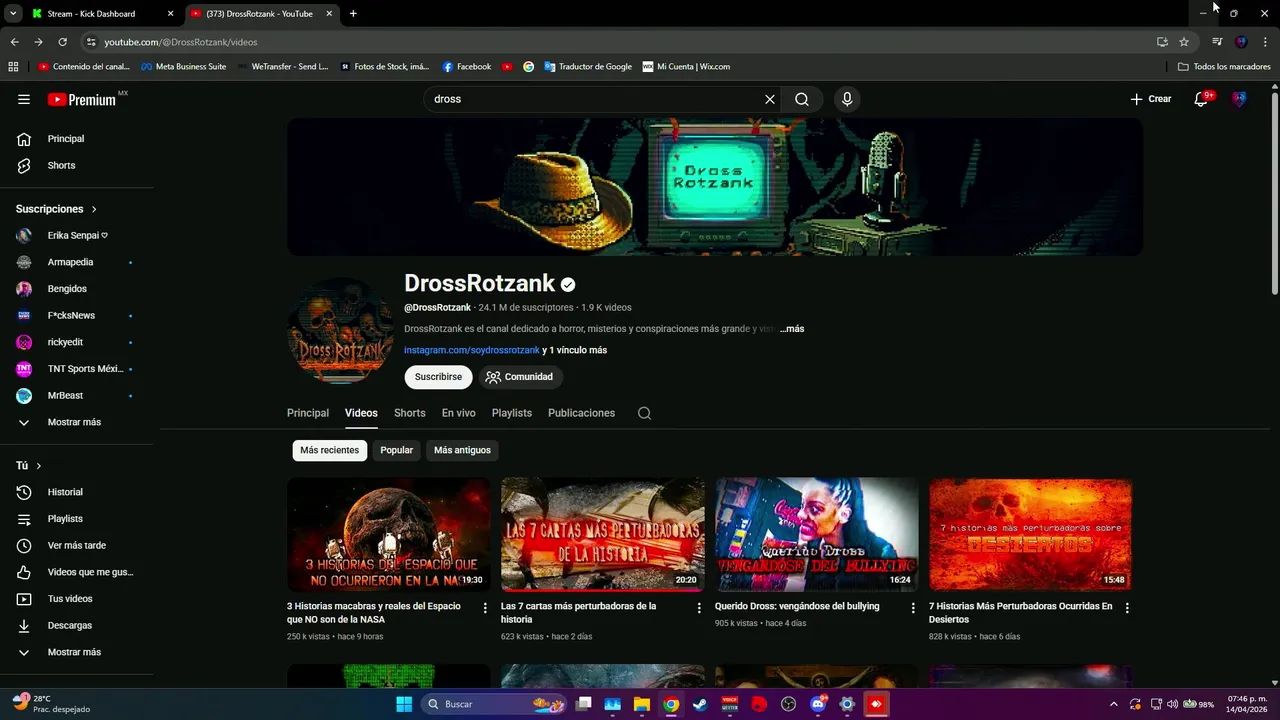
Task: Switch to the En vivo channel tab
Action: pyautogui.click(x=459, y=413)
